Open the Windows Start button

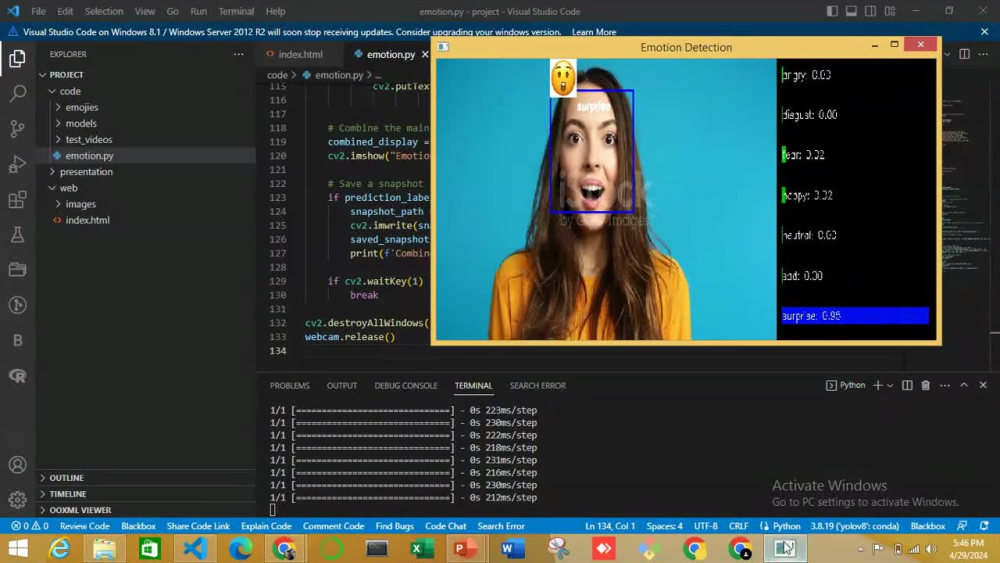click(18, 548)
